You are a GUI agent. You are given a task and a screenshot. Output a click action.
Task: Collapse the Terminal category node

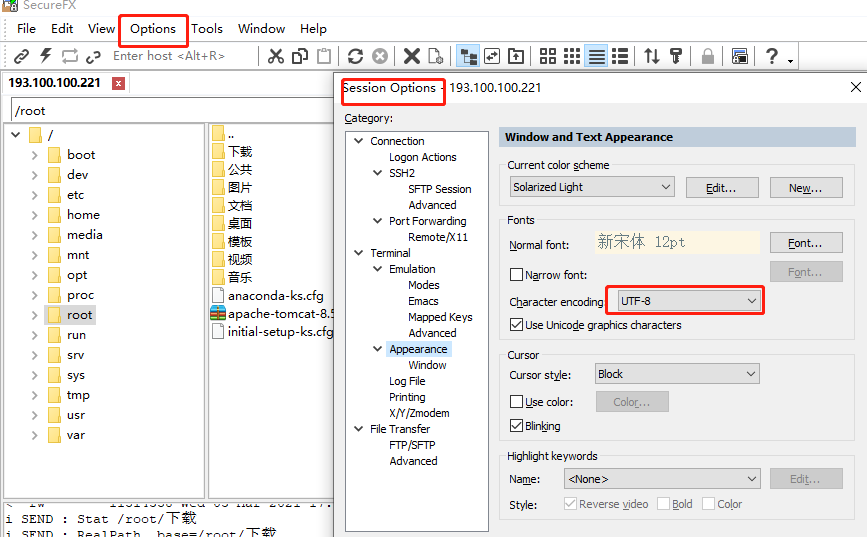pyautogui.click(x=359, y=253)
